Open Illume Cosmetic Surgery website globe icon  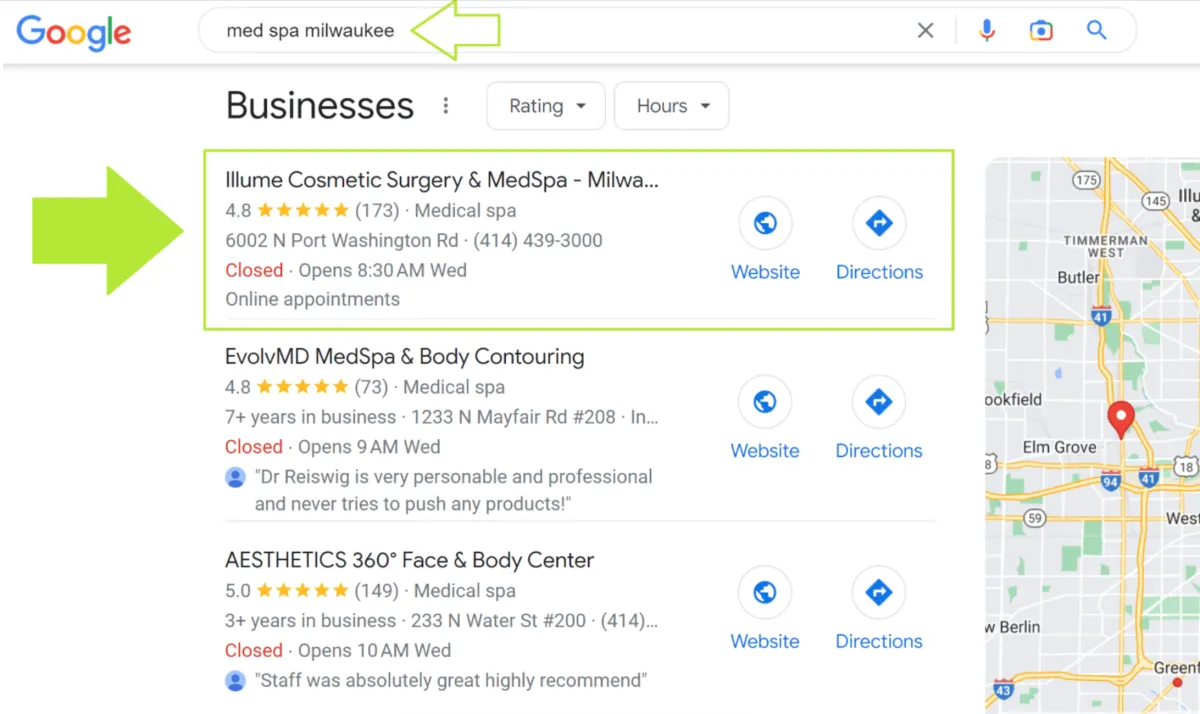point(765,223)
